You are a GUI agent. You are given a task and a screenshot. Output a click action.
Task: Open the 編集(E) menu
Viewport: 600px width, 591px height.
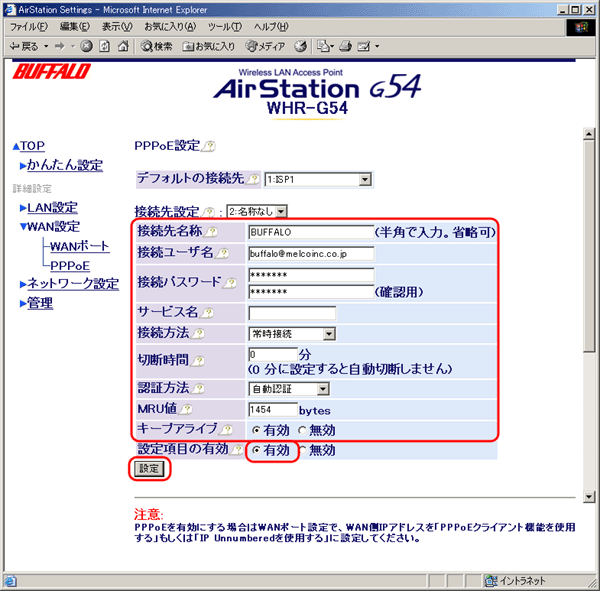point(75,27)
